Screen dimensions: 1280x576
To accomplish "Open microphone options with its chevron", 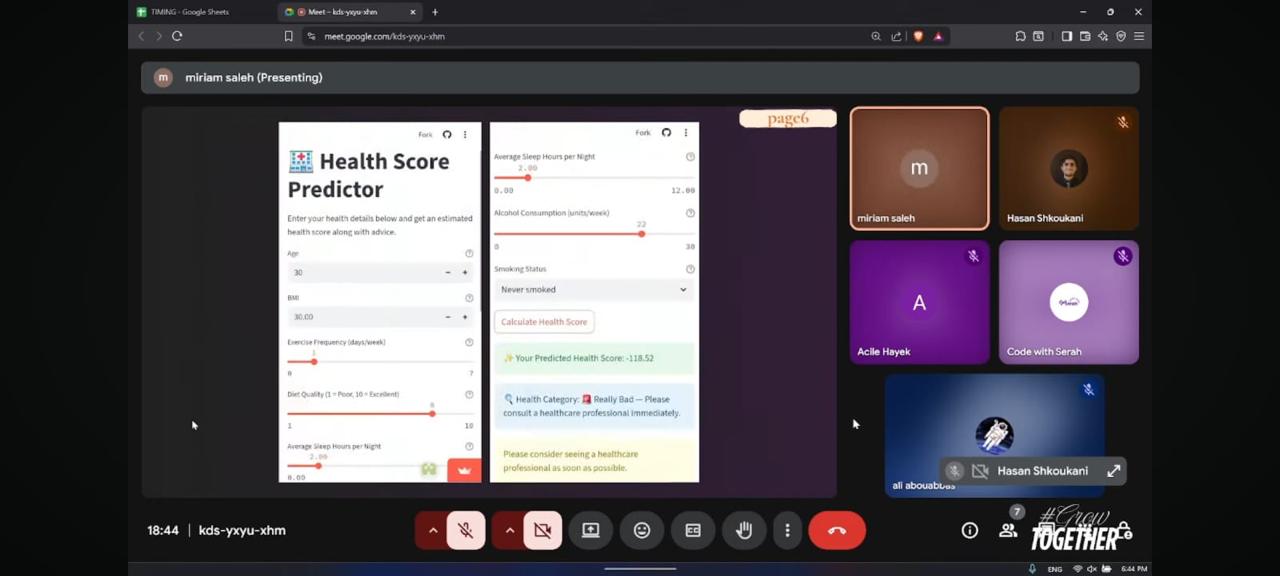I will pos(433,530).
